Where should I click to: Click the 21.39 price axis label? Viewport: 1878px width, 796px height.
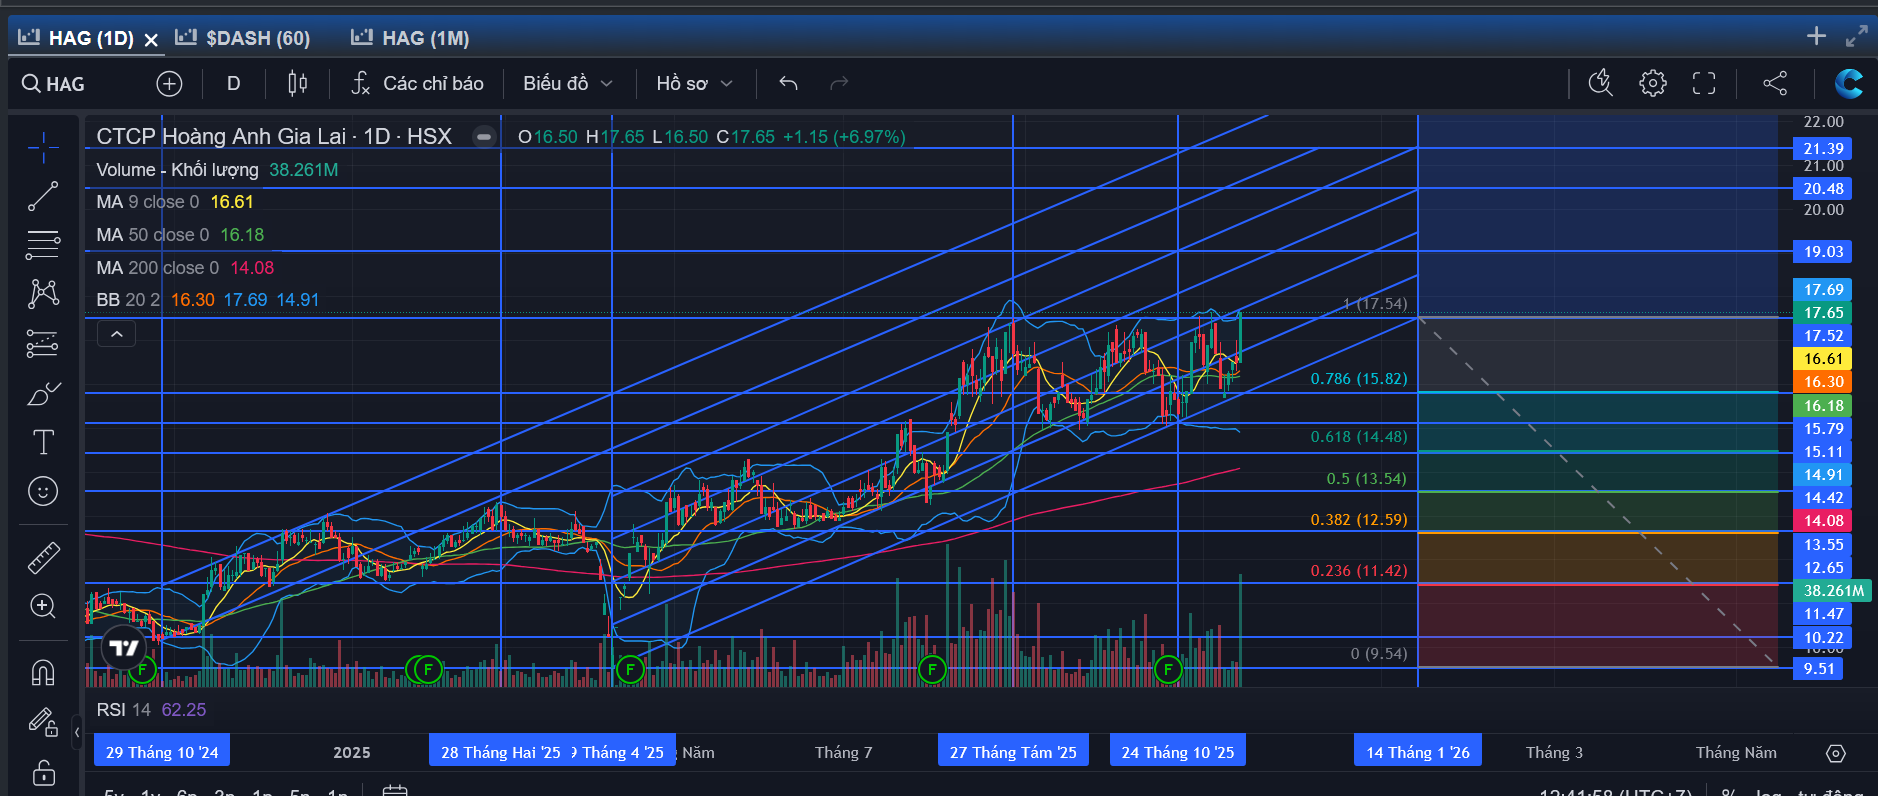1823,149
